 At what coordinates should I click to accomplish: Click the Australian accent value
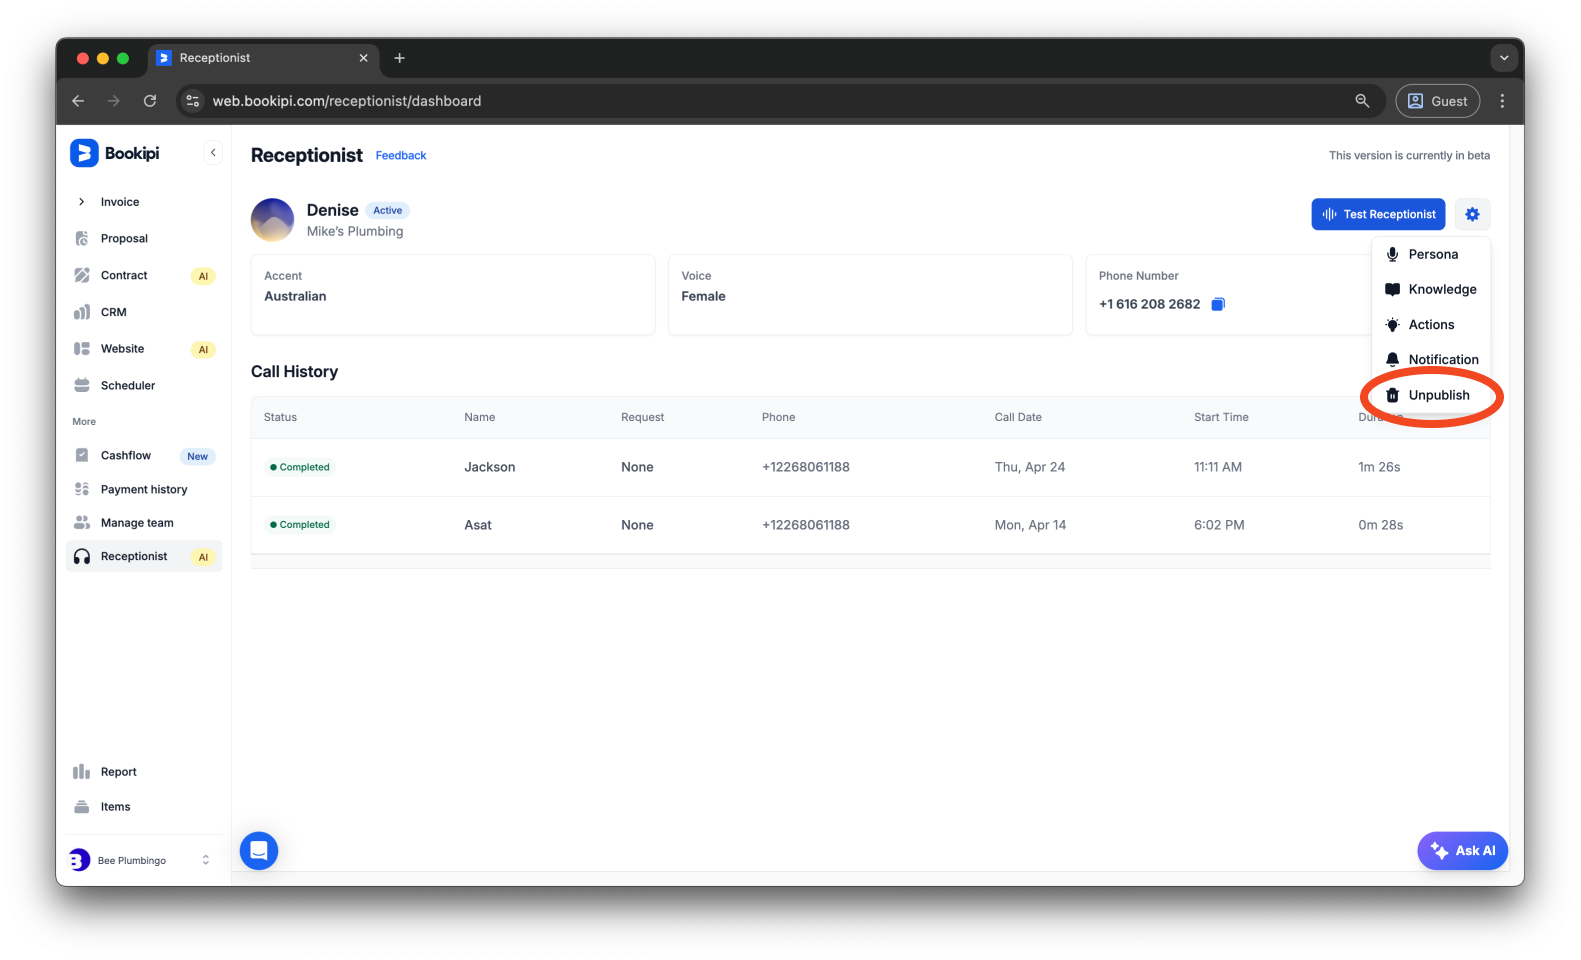click(295, 296)
